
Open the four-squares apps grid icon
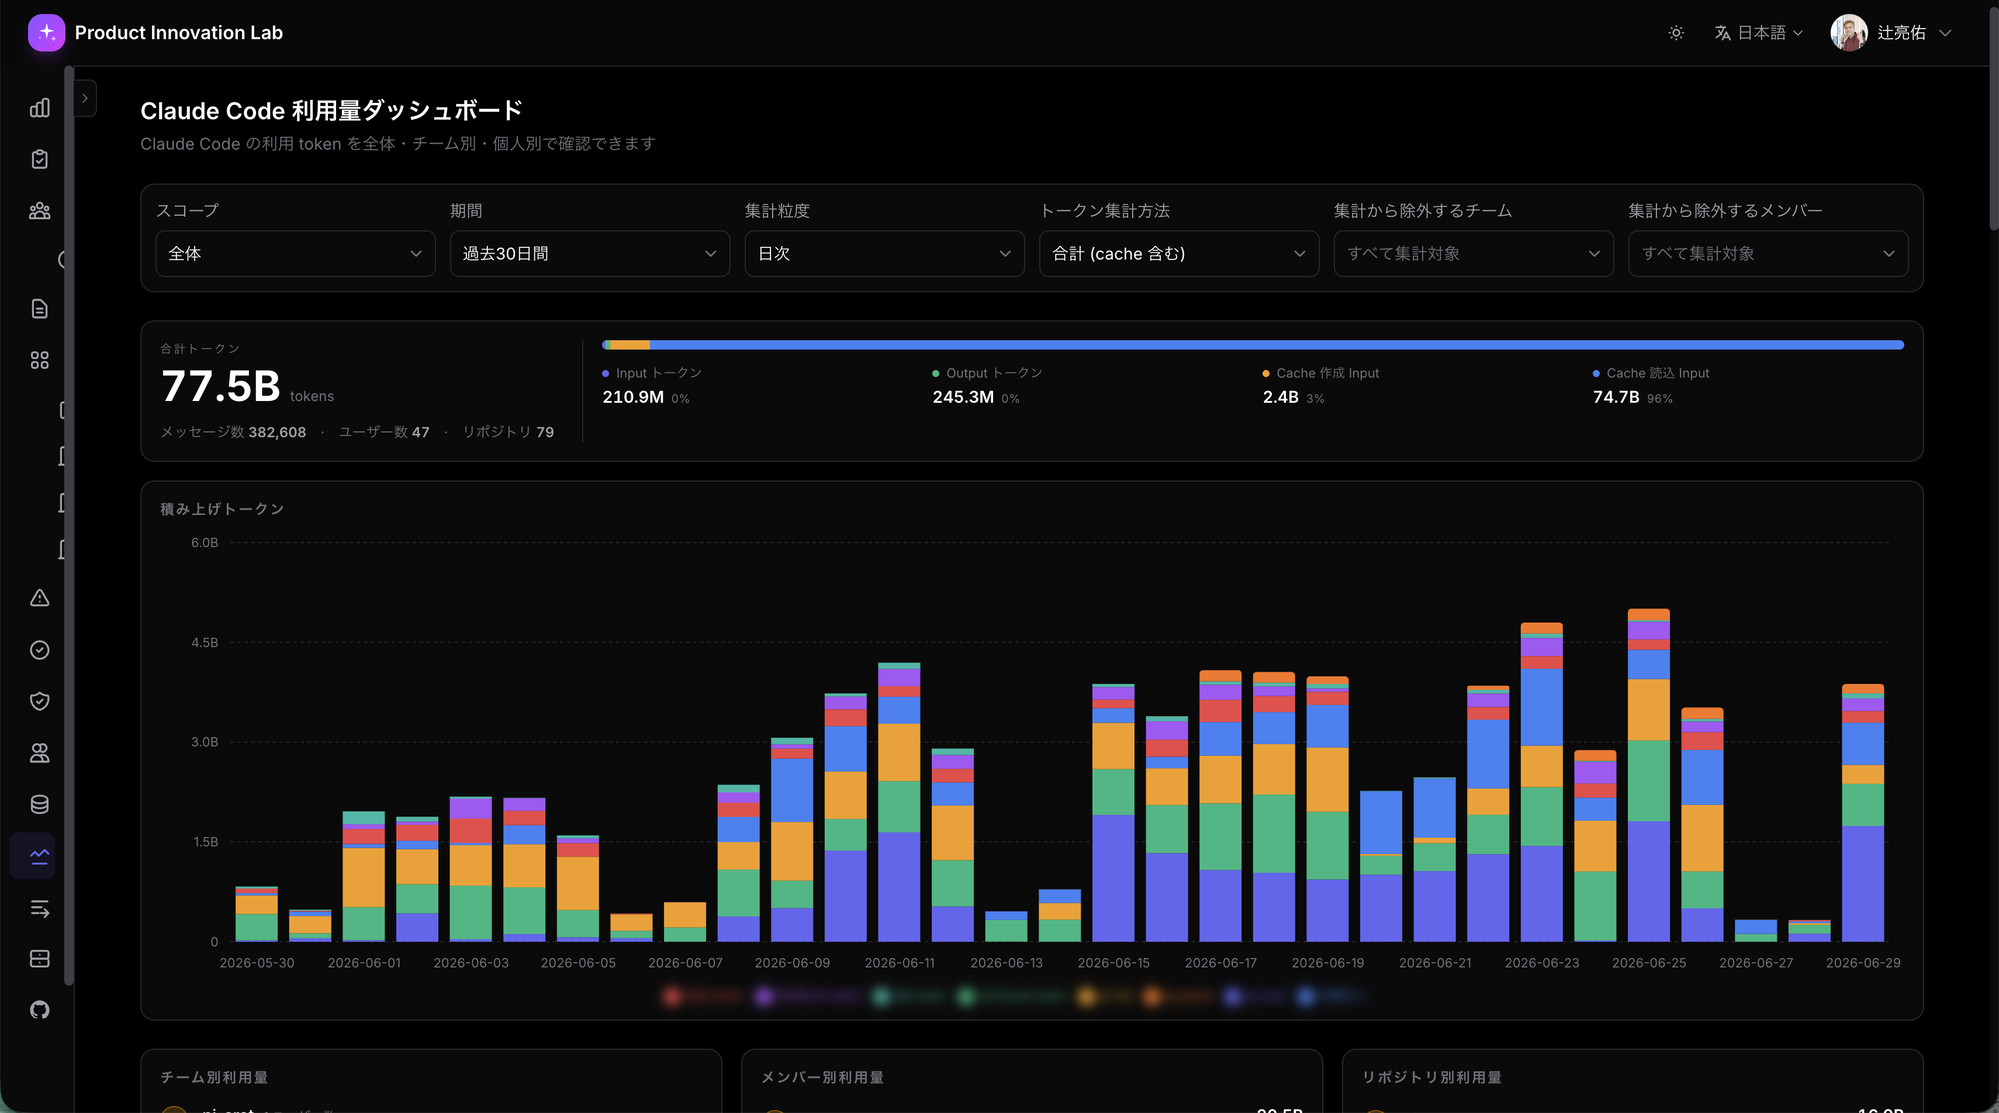[40, 360]
